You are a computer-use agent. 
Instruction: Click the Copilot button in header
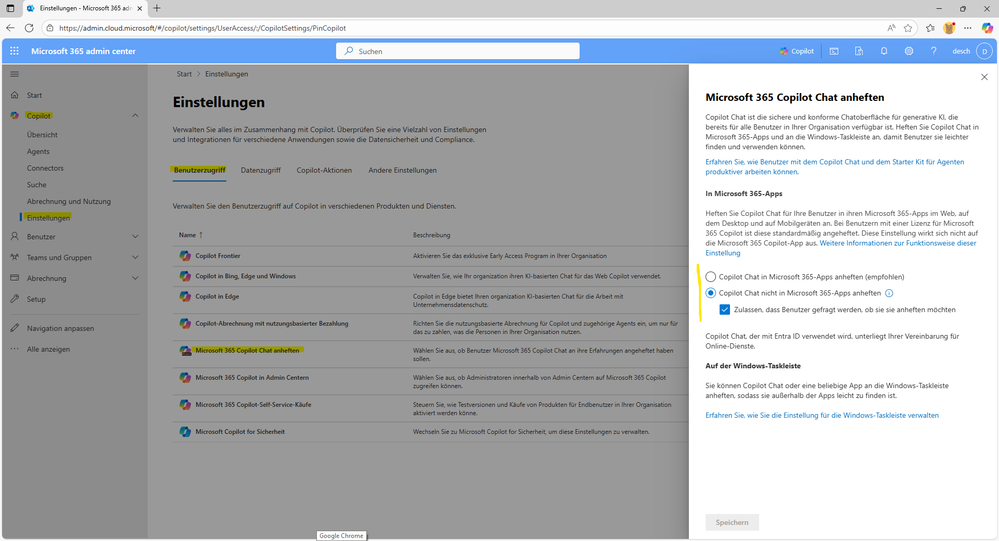[796, 51]
